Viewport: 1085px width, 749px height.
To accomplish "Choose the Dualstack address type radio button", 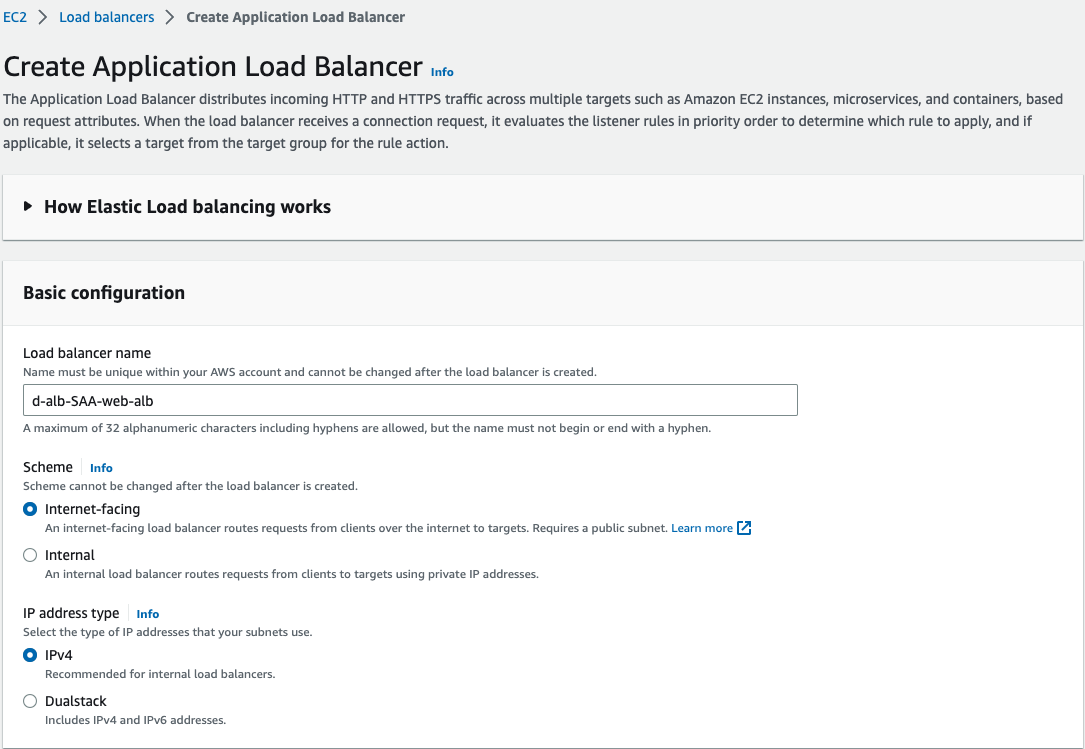I will (30, 701).
